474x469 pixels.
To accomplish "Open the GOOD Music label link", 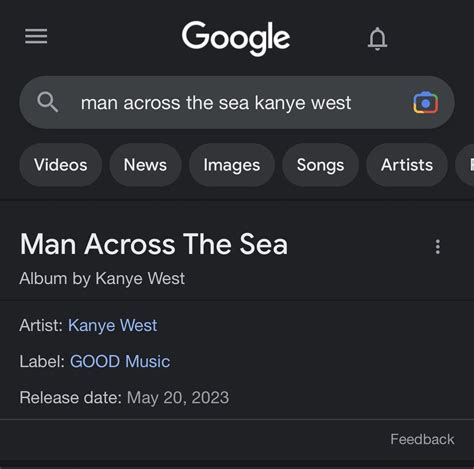I will coord(120,362).
